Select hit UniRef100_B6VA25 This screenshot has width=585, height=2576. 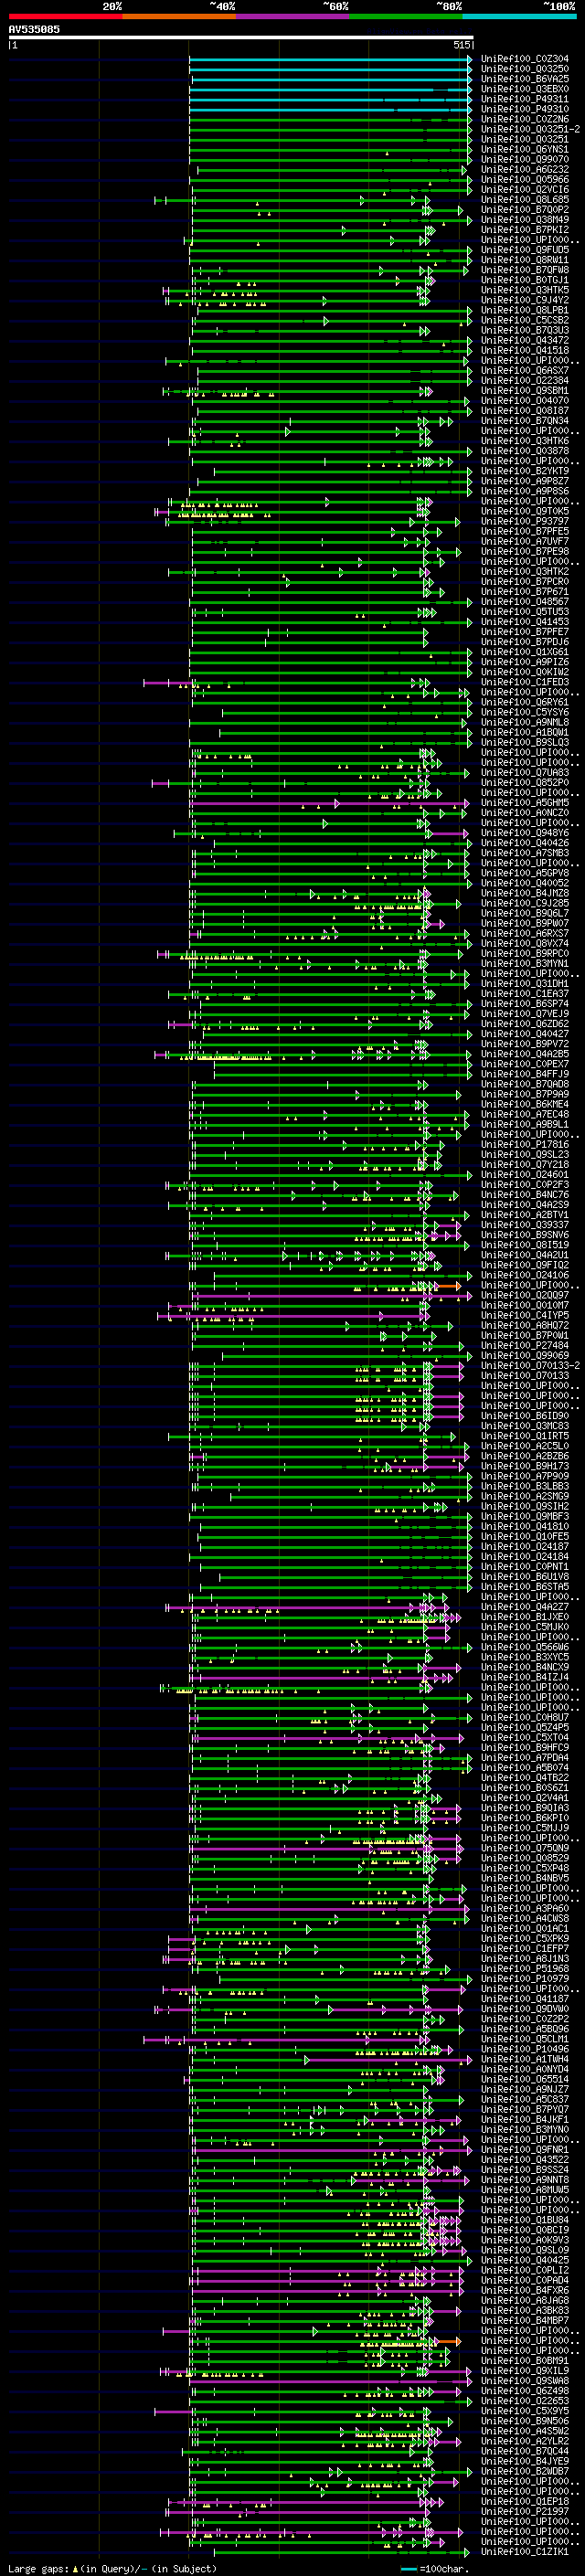[524, 80]
